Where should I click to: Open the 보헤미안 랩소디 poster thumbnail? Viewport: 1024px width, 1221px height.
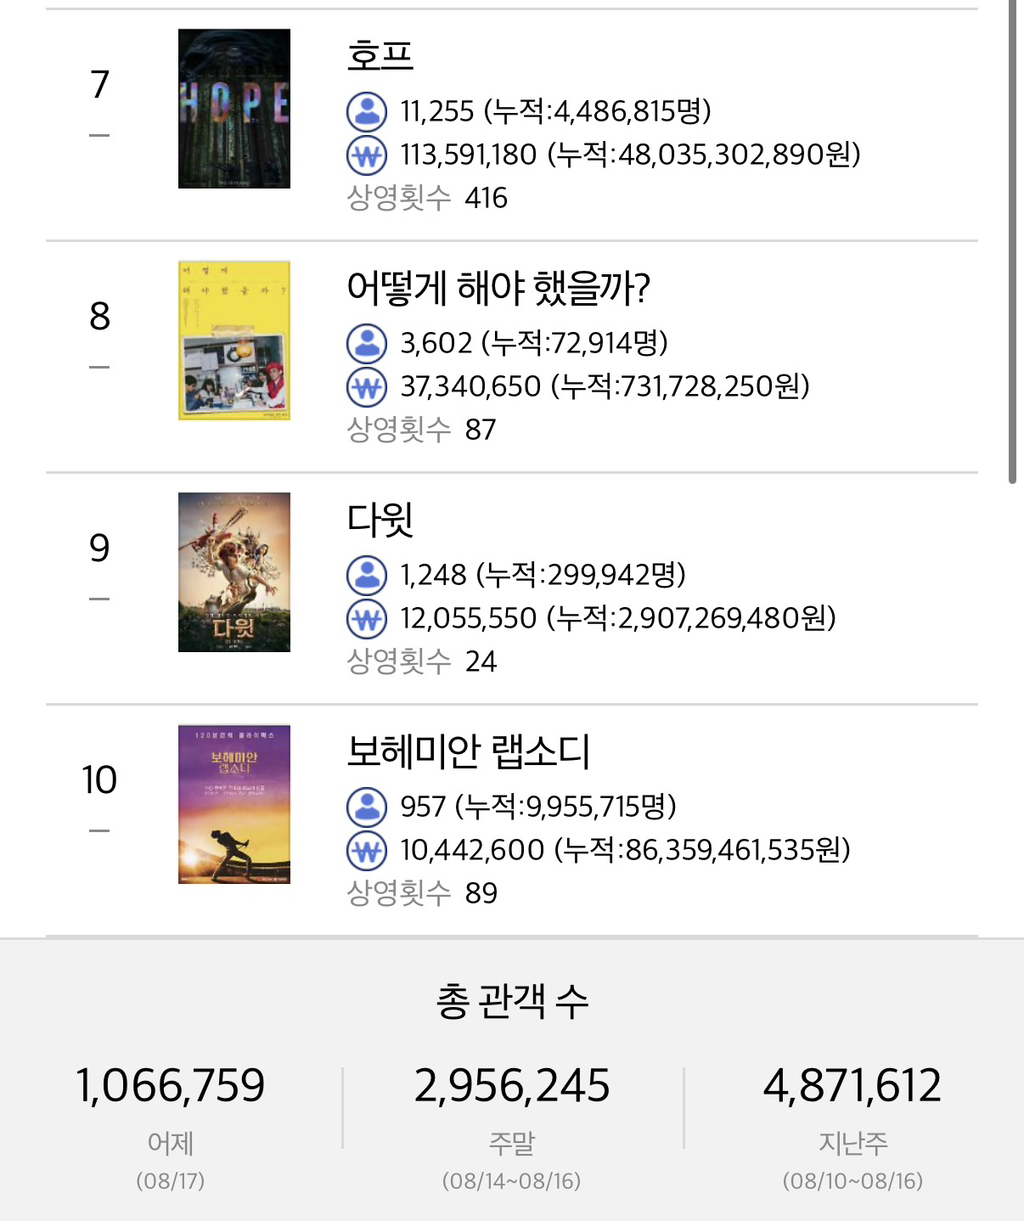pyautogui.click(x=234, y=805)
